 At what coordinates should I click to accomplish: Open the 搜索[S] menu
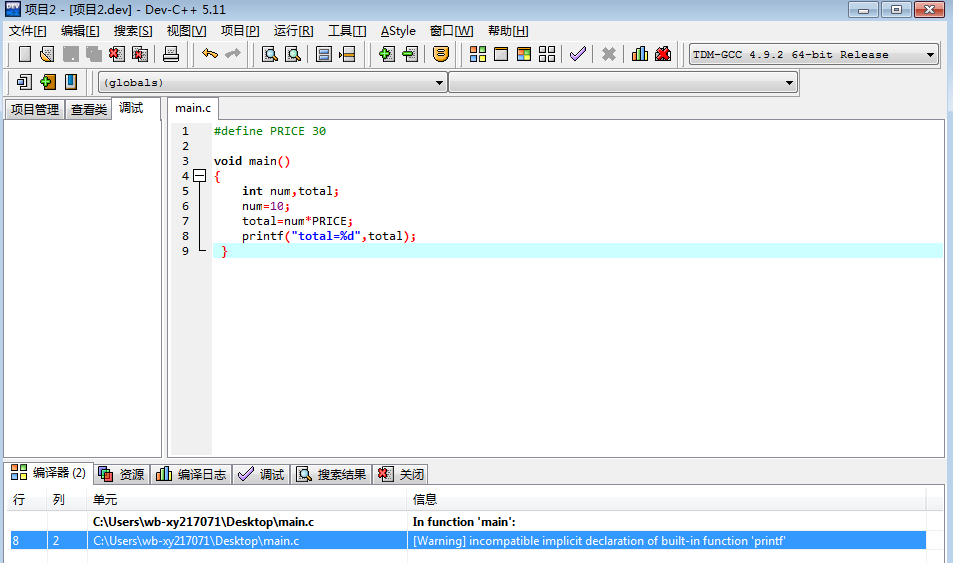[132, 31]
